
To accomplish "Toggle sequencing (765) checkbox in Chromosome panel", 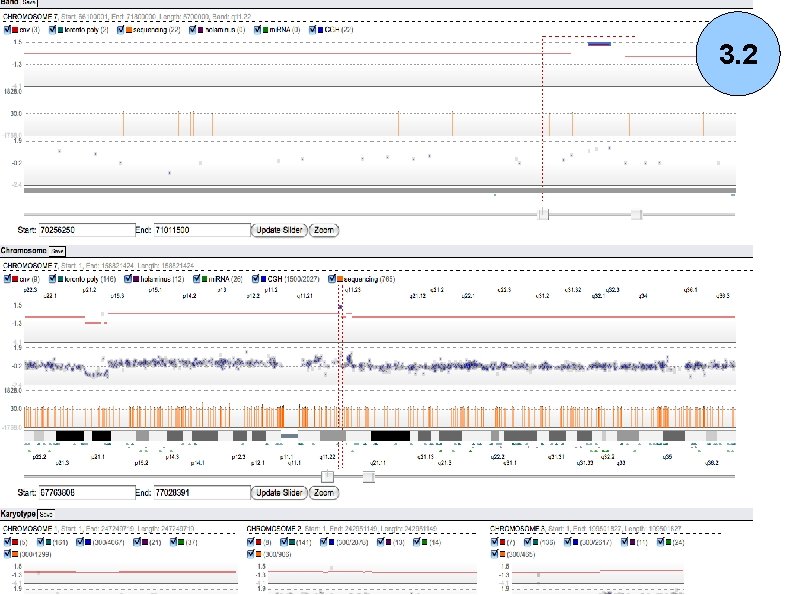I will click(332, 279).
